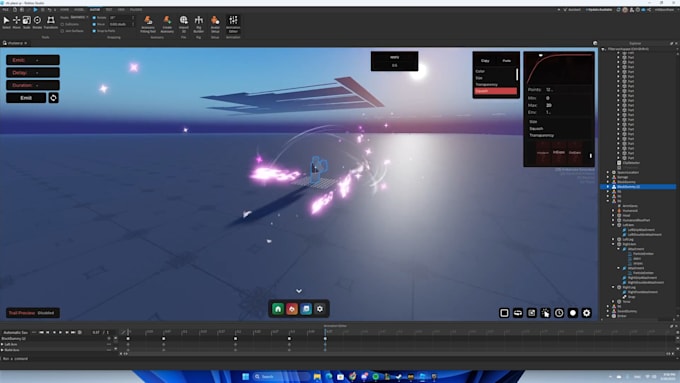Toggle the loop button in animation playback controls
This screenshot has width=680, height=383.
pos(80,332)
